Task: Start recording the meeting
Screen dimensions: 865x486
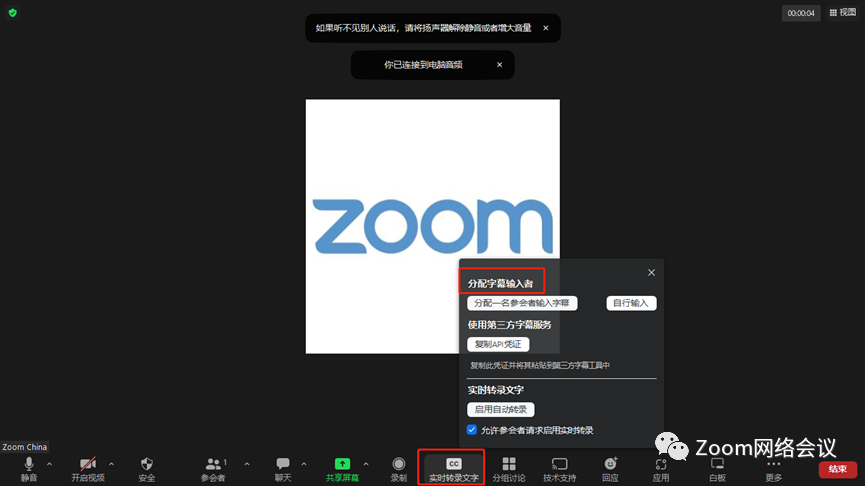Action: [x=398, y=469]
